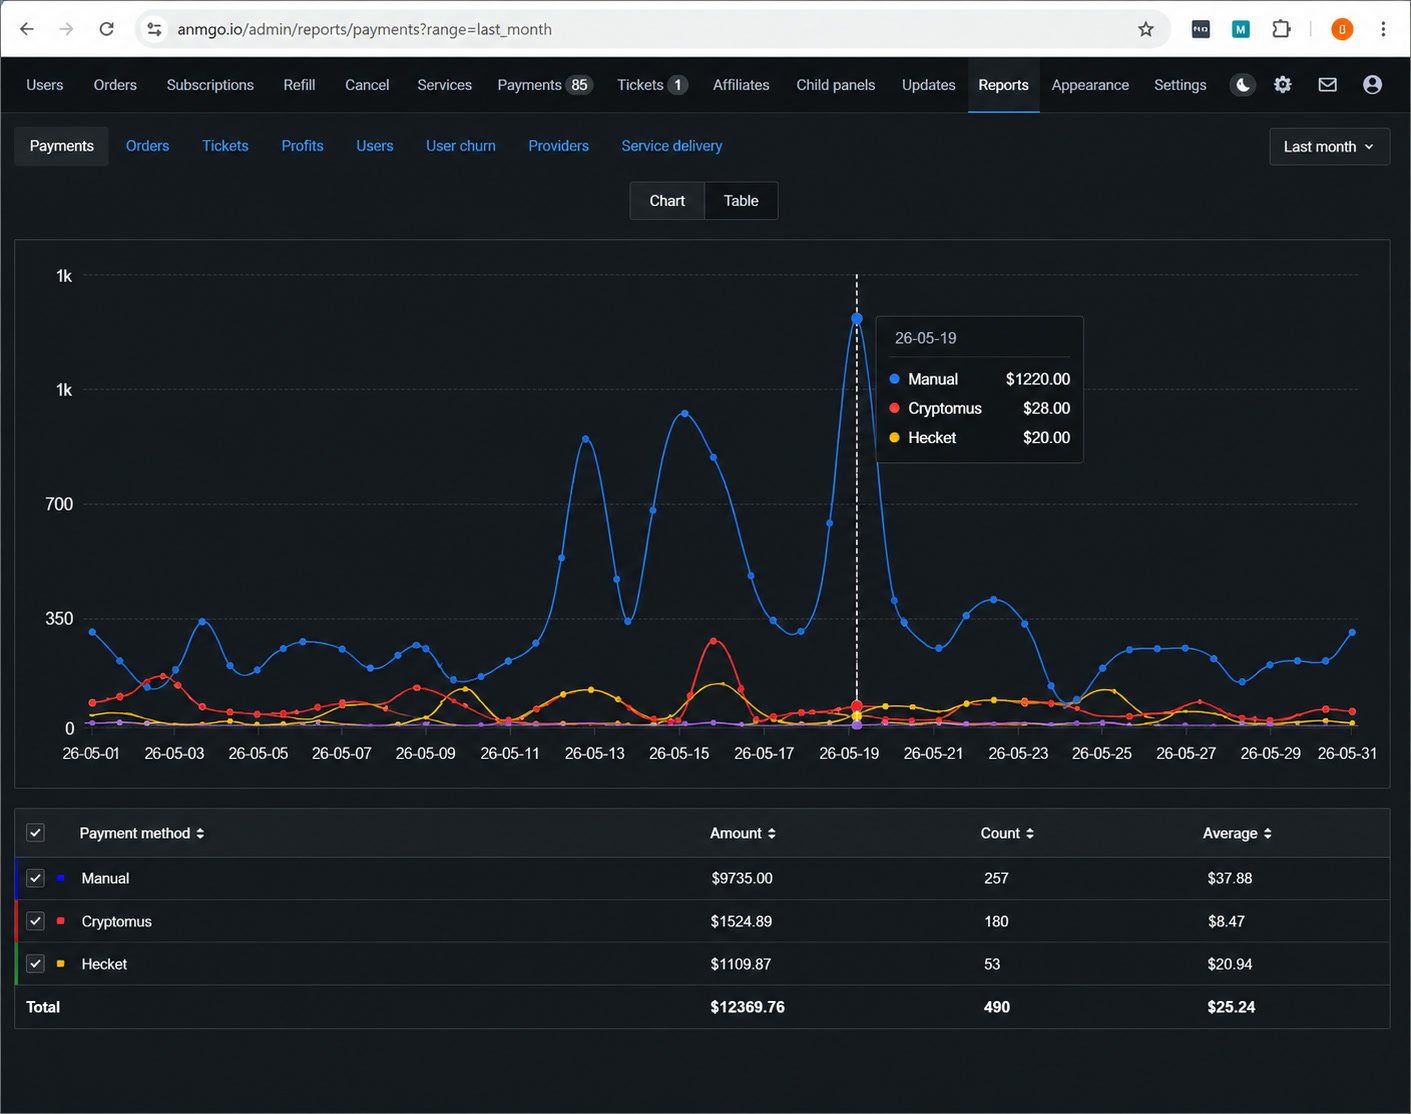Click the dark extension icon beside the star
This screenshot has height=1114, width=1411.
click(x=1201, y=29)
